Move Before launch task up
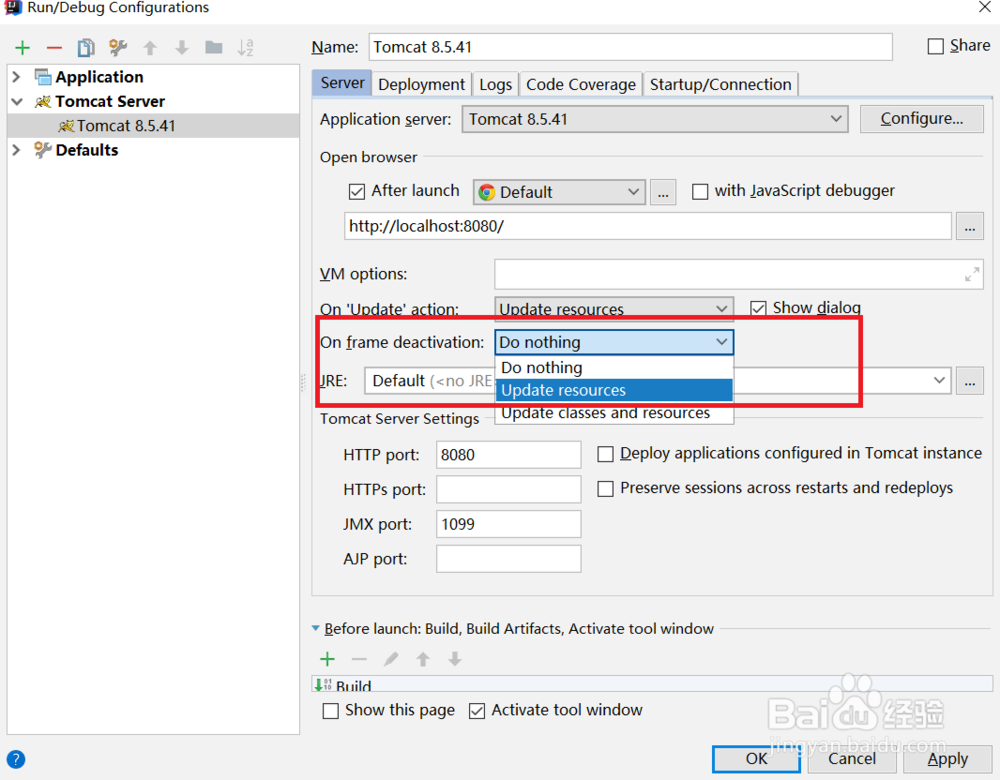The width and height of the screenshot is (1000, 780). click(423, 659)
